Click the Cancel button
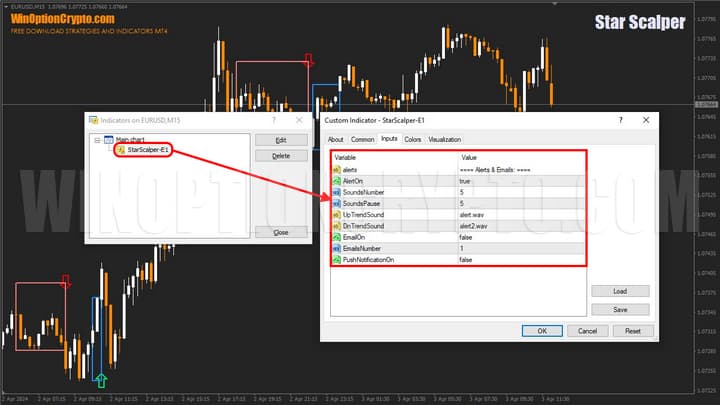Viewport: 720px width, 405px height. 587,331
